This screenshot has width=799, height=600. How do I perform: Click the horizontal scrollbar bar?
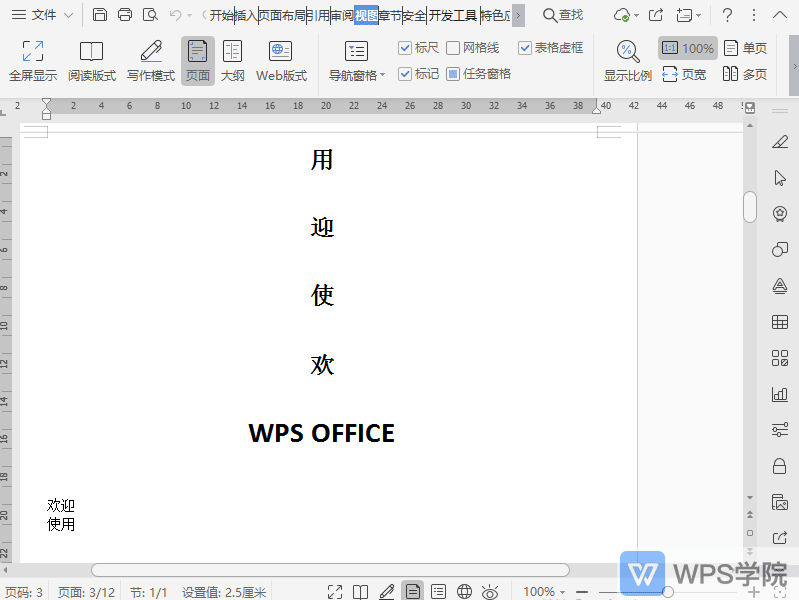pyautogui.click(x=330, y=569)
